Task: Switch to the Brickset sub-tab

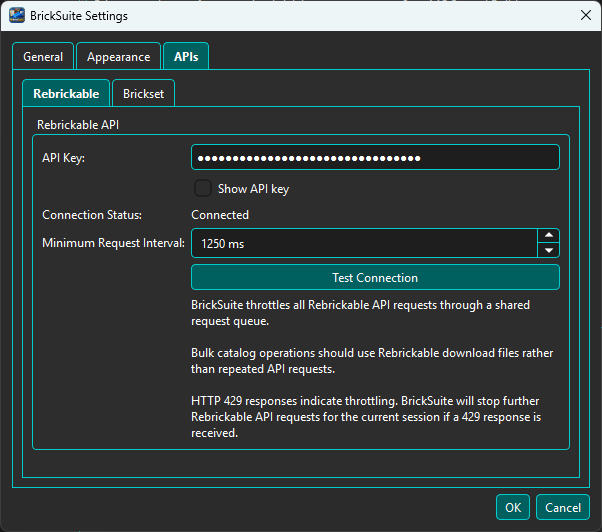Action: 143,94
